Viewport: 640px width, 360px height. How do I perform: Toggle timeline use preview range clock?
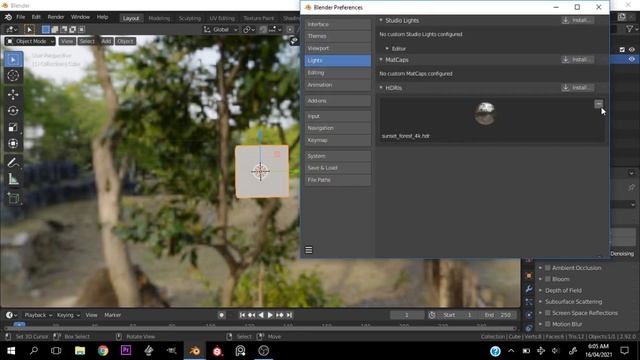(x=432, y=315)
